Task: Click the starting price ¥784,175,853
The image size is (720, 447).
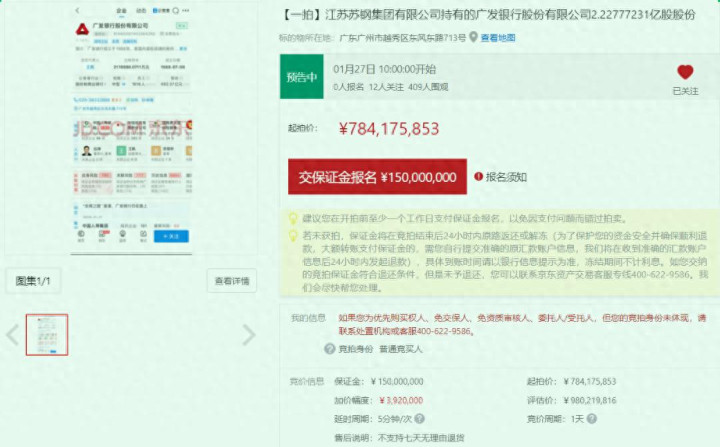Action: 389,129
